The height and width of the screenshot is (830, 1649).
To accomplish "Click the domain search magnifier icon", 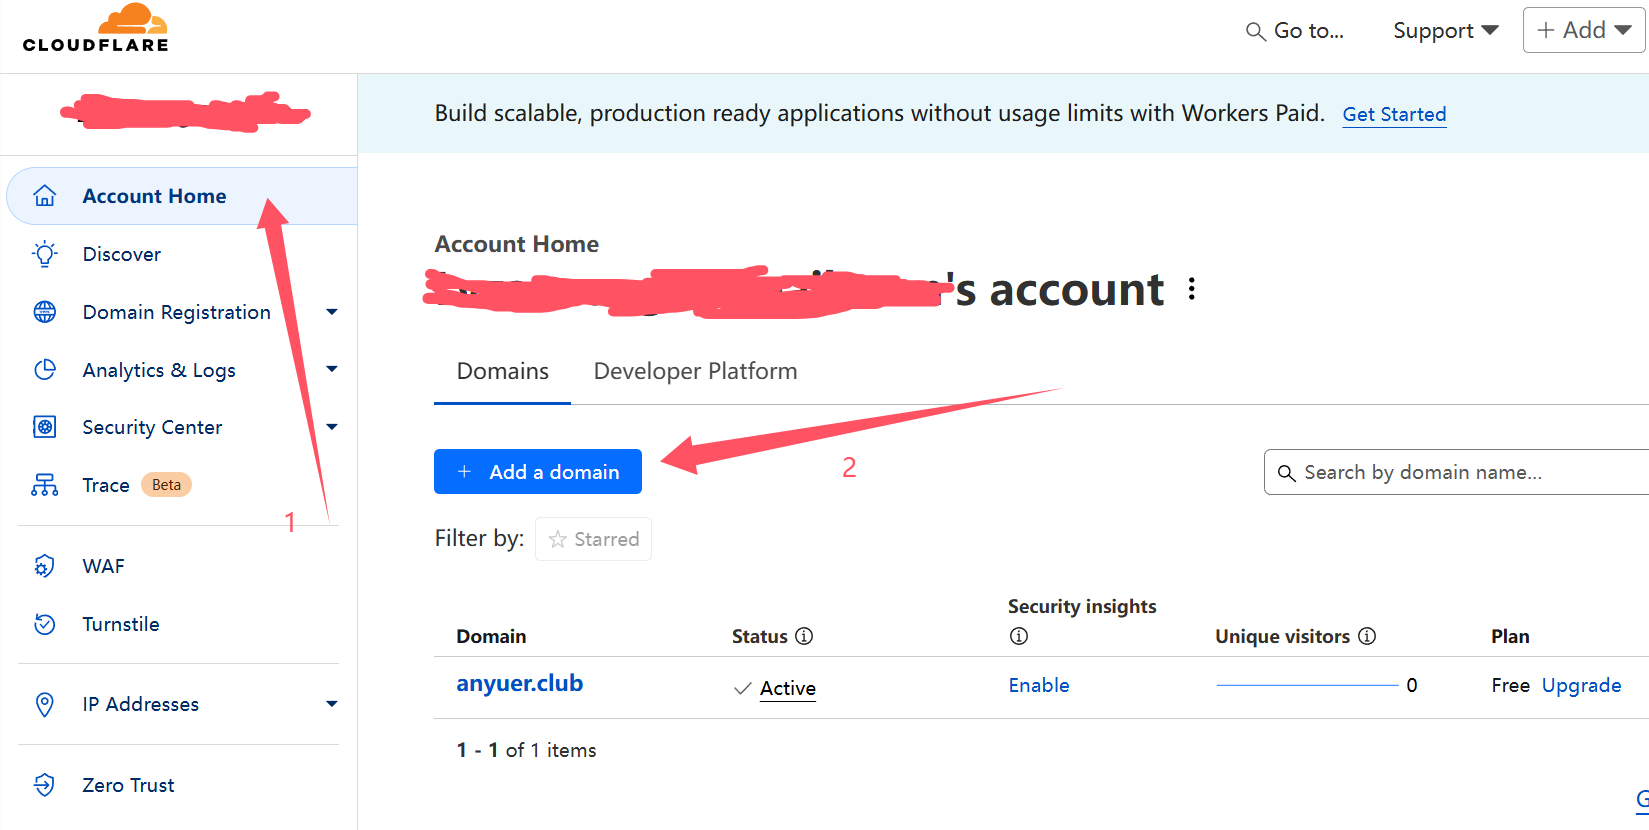I will point(1287,473).
